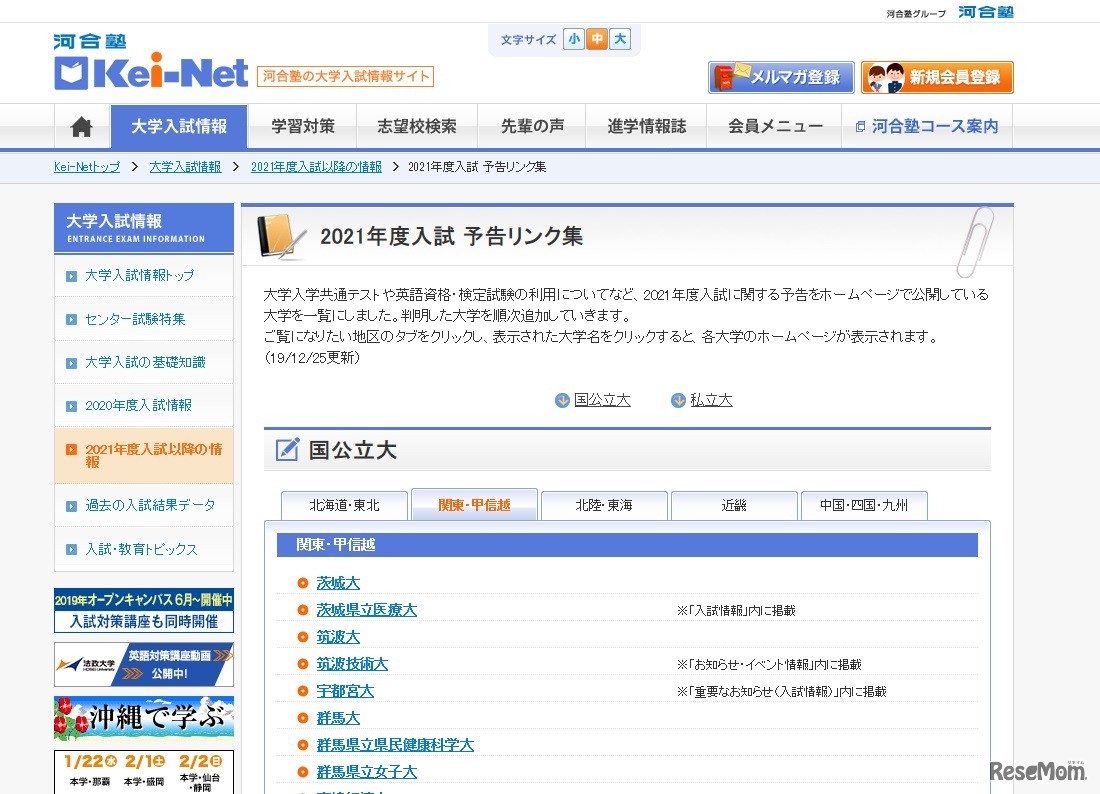Open 会員メニュー in the navigation bar
The height and width of the screenshot is (794, 1100).
click(x=775, y=126)
